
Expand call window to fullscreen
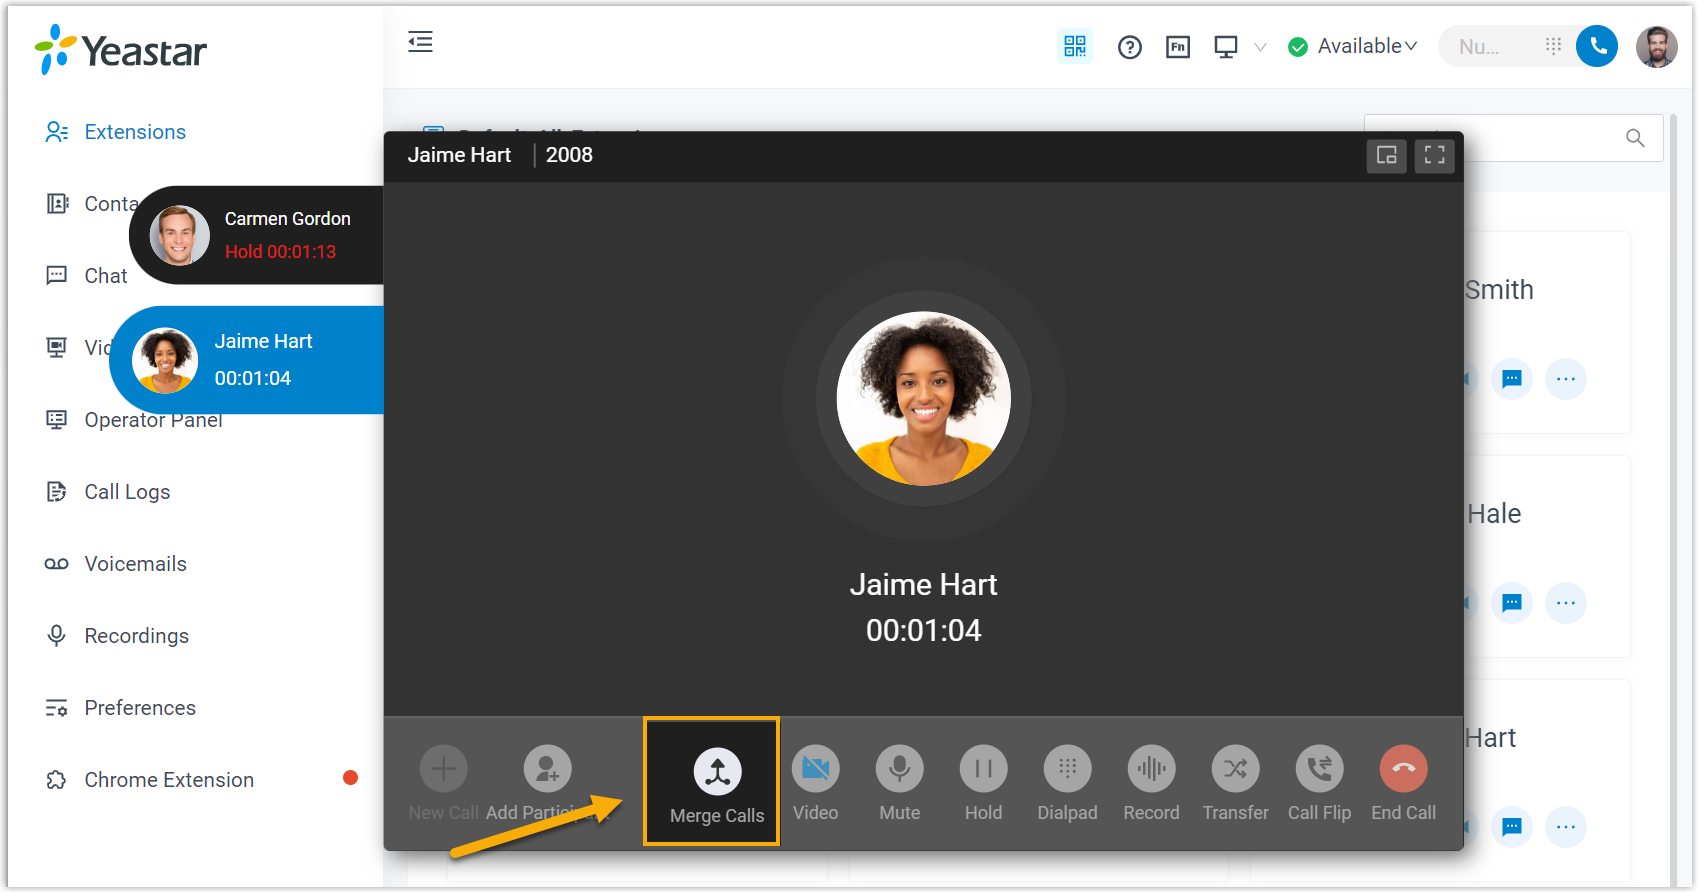1434,155
